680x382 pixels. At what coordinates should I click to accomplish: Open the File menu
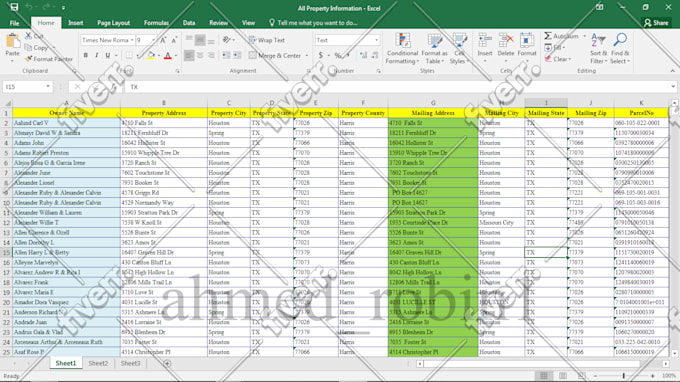click(14, 23)
